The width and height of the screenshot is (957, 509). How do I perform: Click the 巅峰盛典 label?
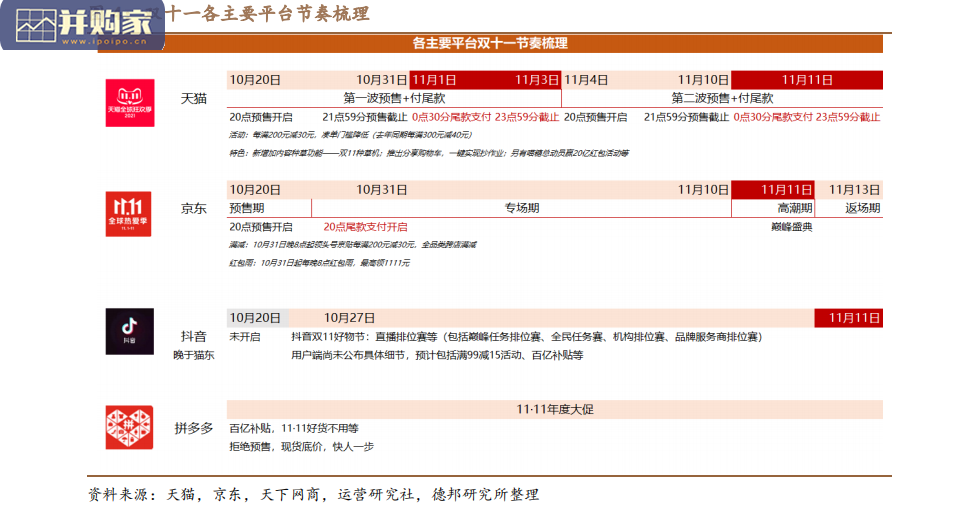tap(792, 227)
